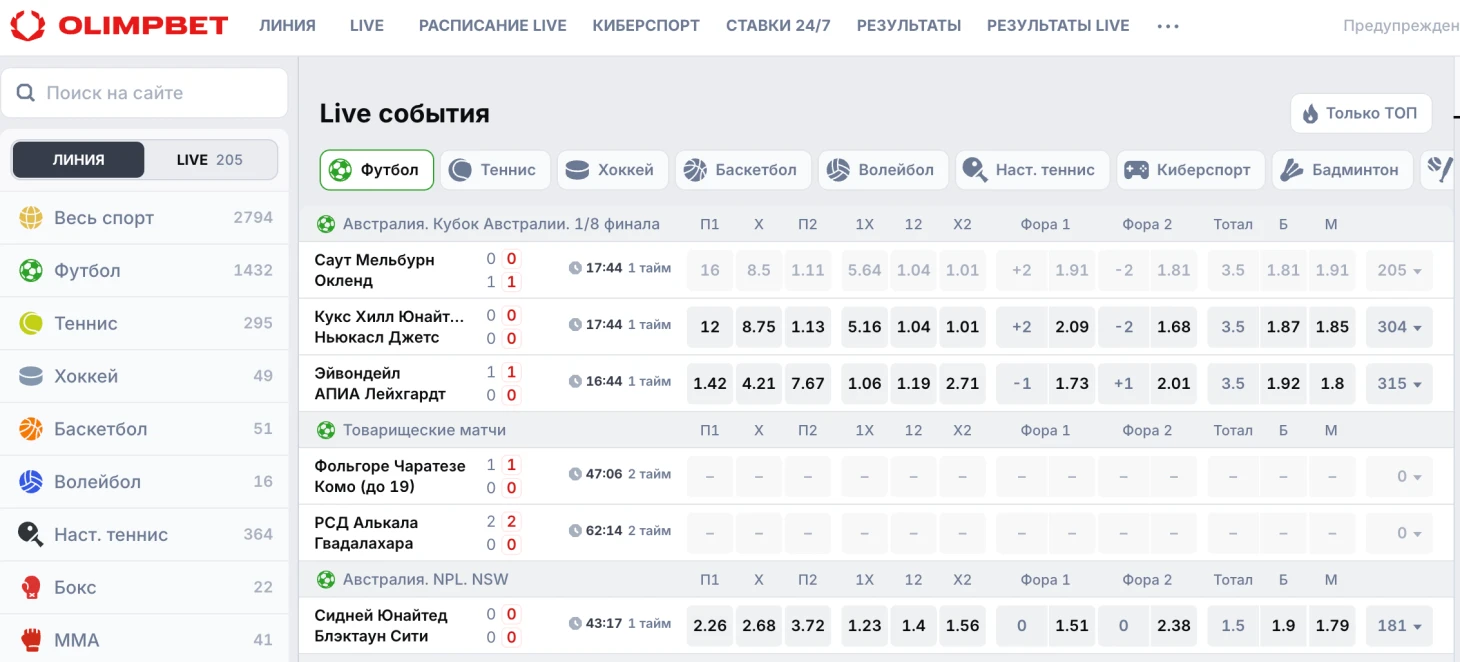Select the Наст. теннис sport tab

[x=1032, y=170]
